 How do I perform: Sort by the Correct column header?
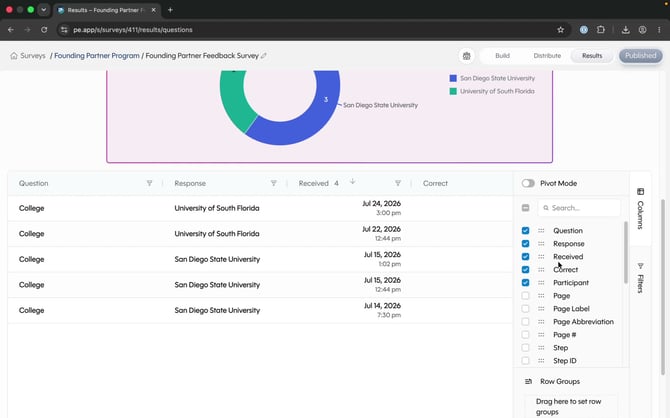435,183
